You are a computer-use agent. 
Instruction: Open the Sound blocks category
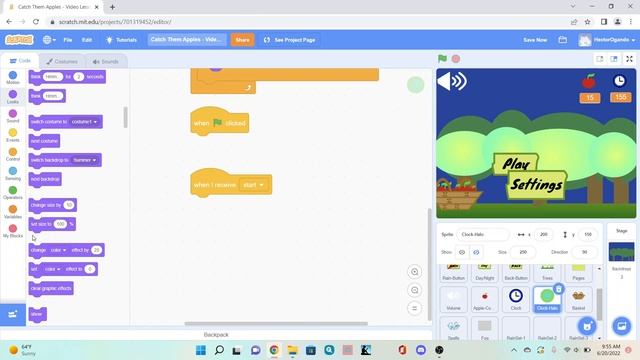(x=13, y=116)
